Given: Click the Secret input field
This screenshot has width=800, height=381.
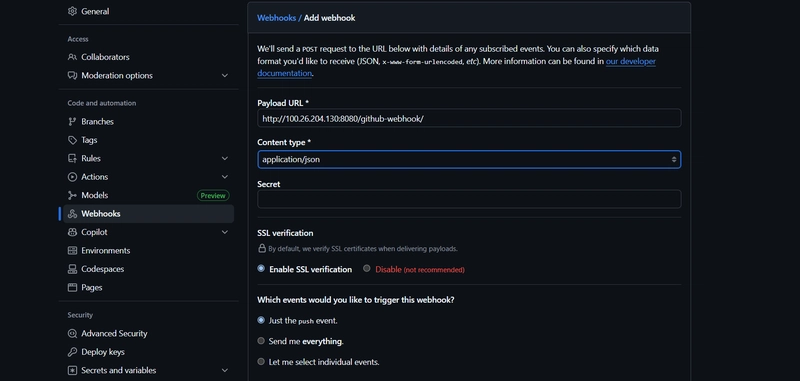Looking at the screenshot, I should [x=469, y=199].
